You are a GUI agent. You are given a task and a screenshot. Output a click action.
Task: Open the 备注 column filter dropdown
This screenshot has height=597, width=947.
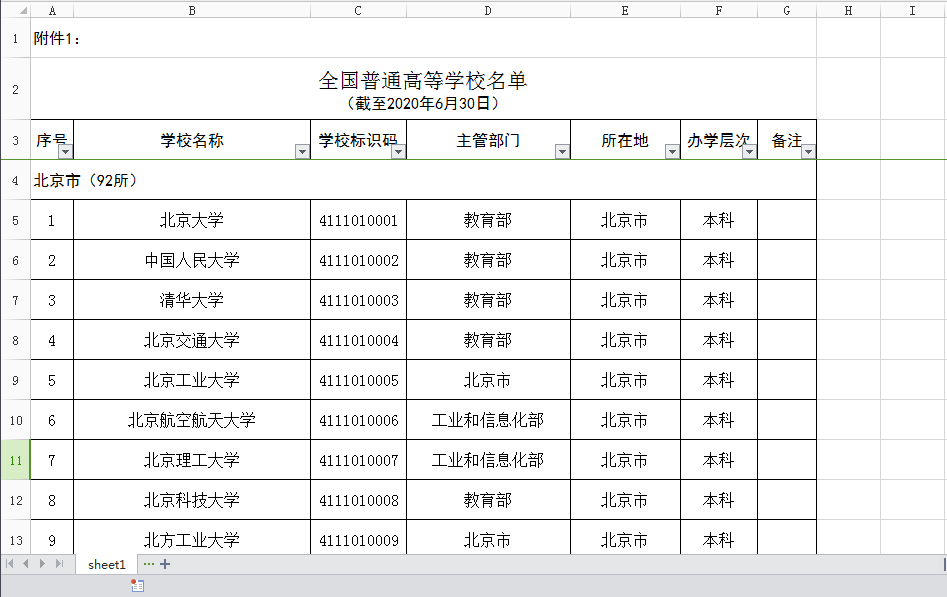pos(808,152)
